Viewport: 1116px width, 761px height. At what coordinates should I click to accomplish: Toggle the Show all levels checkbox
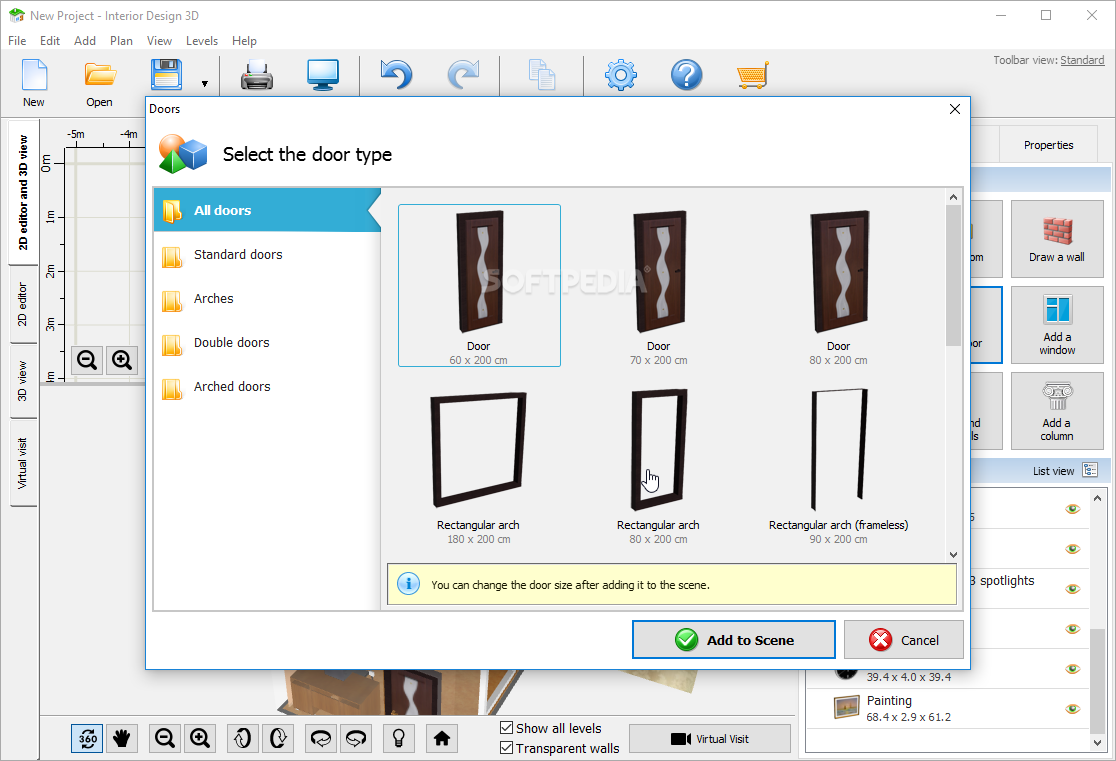pyautogui.click(x=507, y=728)
